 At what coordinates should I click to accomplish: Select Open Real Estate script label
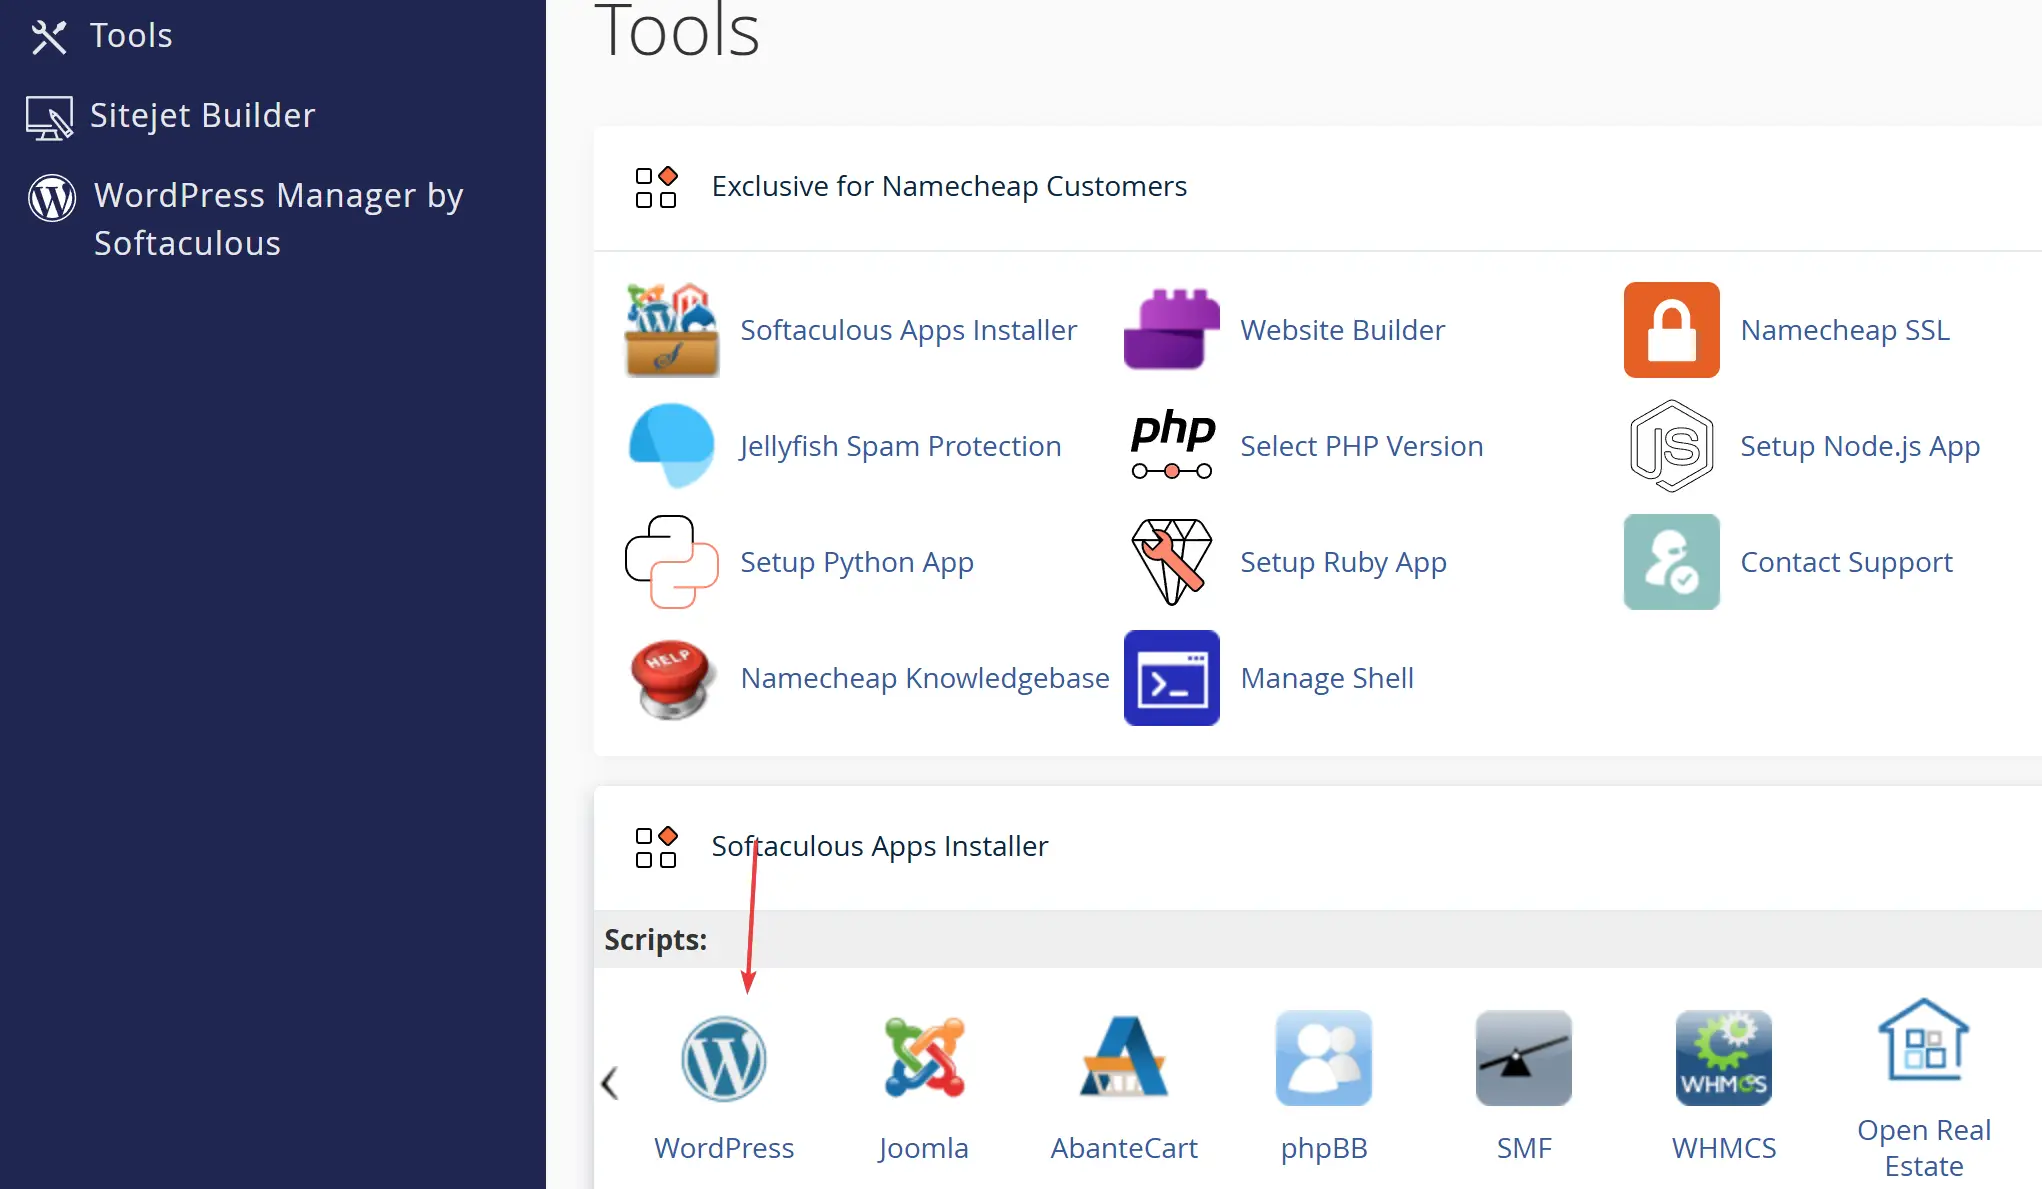(x=1924, y=1148)
